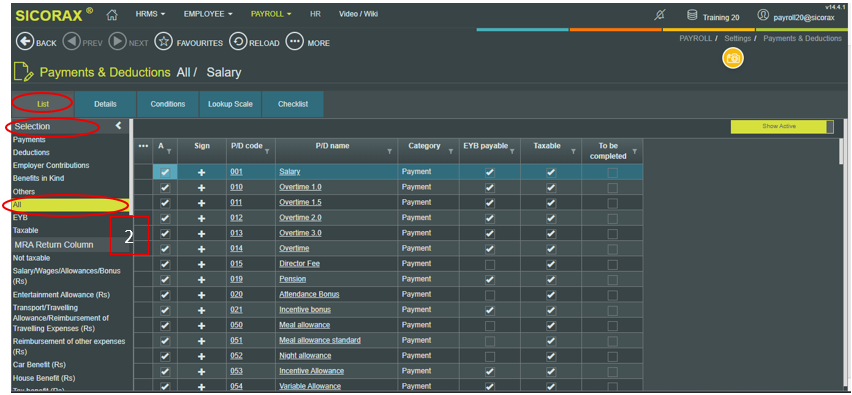Open Video / Wiki menu

pyautogui.click(x=358, y=14)
